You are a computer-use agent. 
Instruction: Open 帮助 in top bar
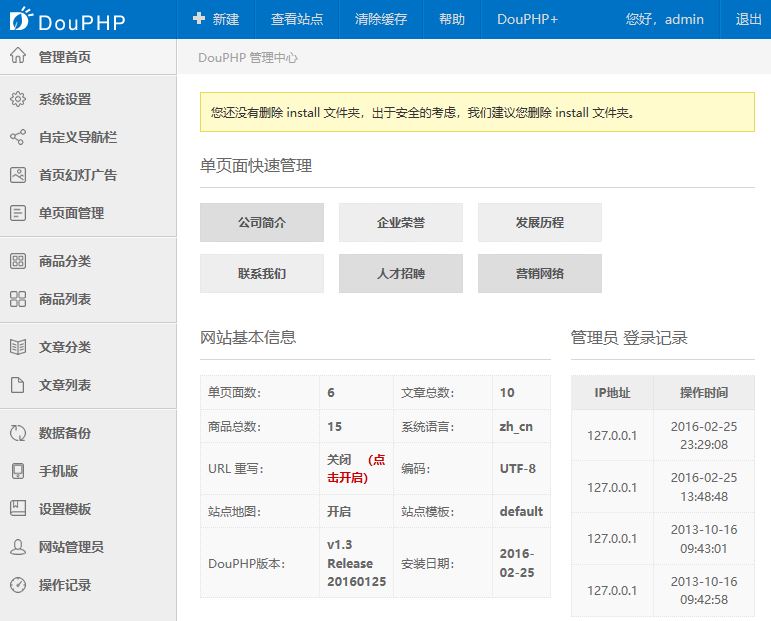452,19
